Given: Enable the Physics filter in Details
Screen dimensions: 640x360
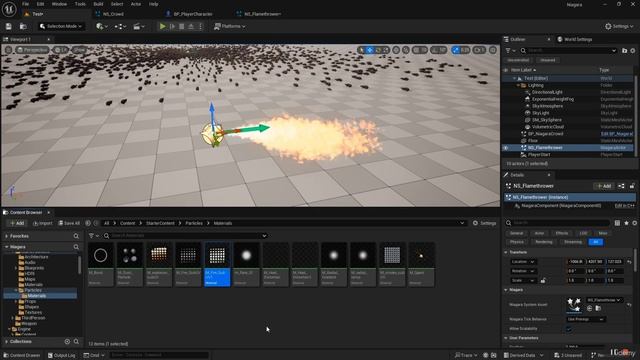Looking at the screenshot, I should [517, 242].
